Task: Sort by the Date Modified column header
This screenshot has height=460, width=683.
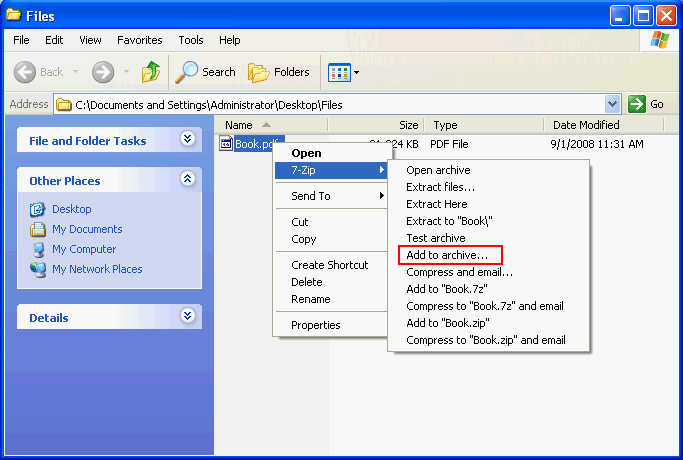Action: [x=604, y=125]
